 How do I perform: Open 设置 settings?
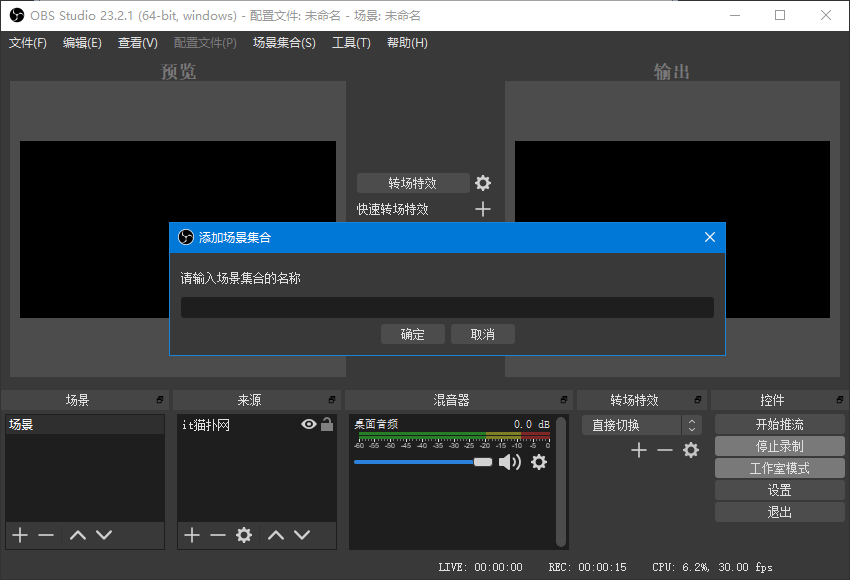(780, 491)
